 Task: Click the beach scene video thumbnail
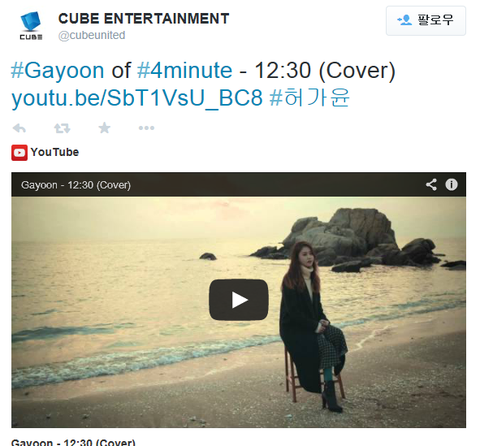point(239,312)
